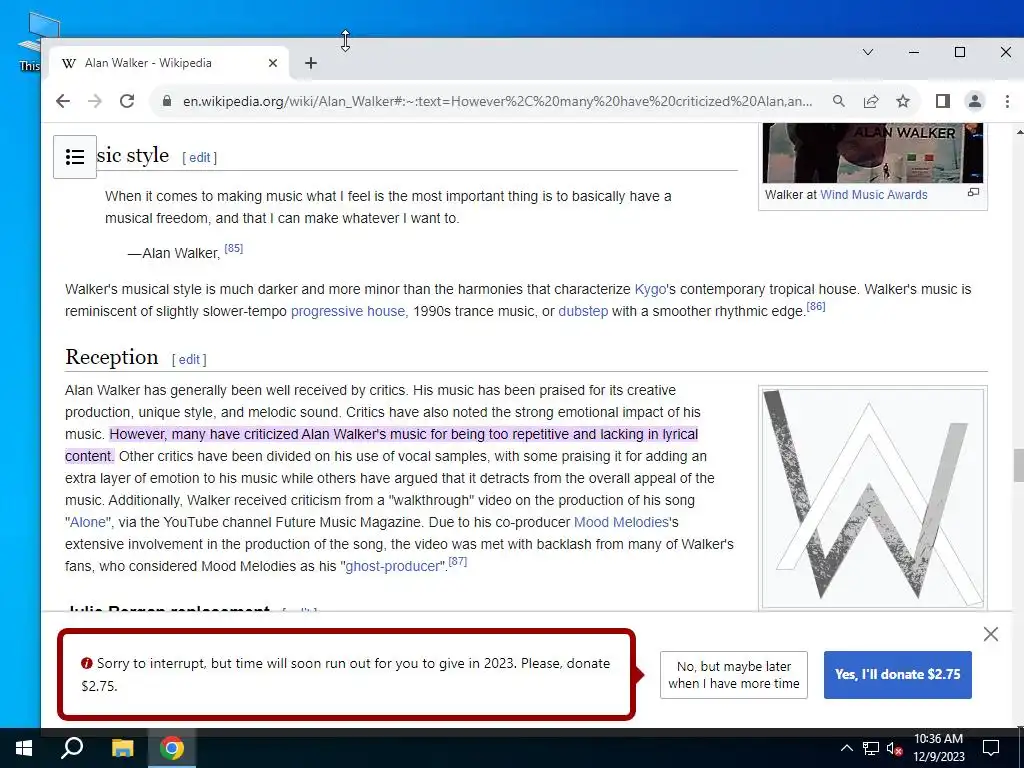Open a new browser tab

pyautogui.click(x=311, y=63)
